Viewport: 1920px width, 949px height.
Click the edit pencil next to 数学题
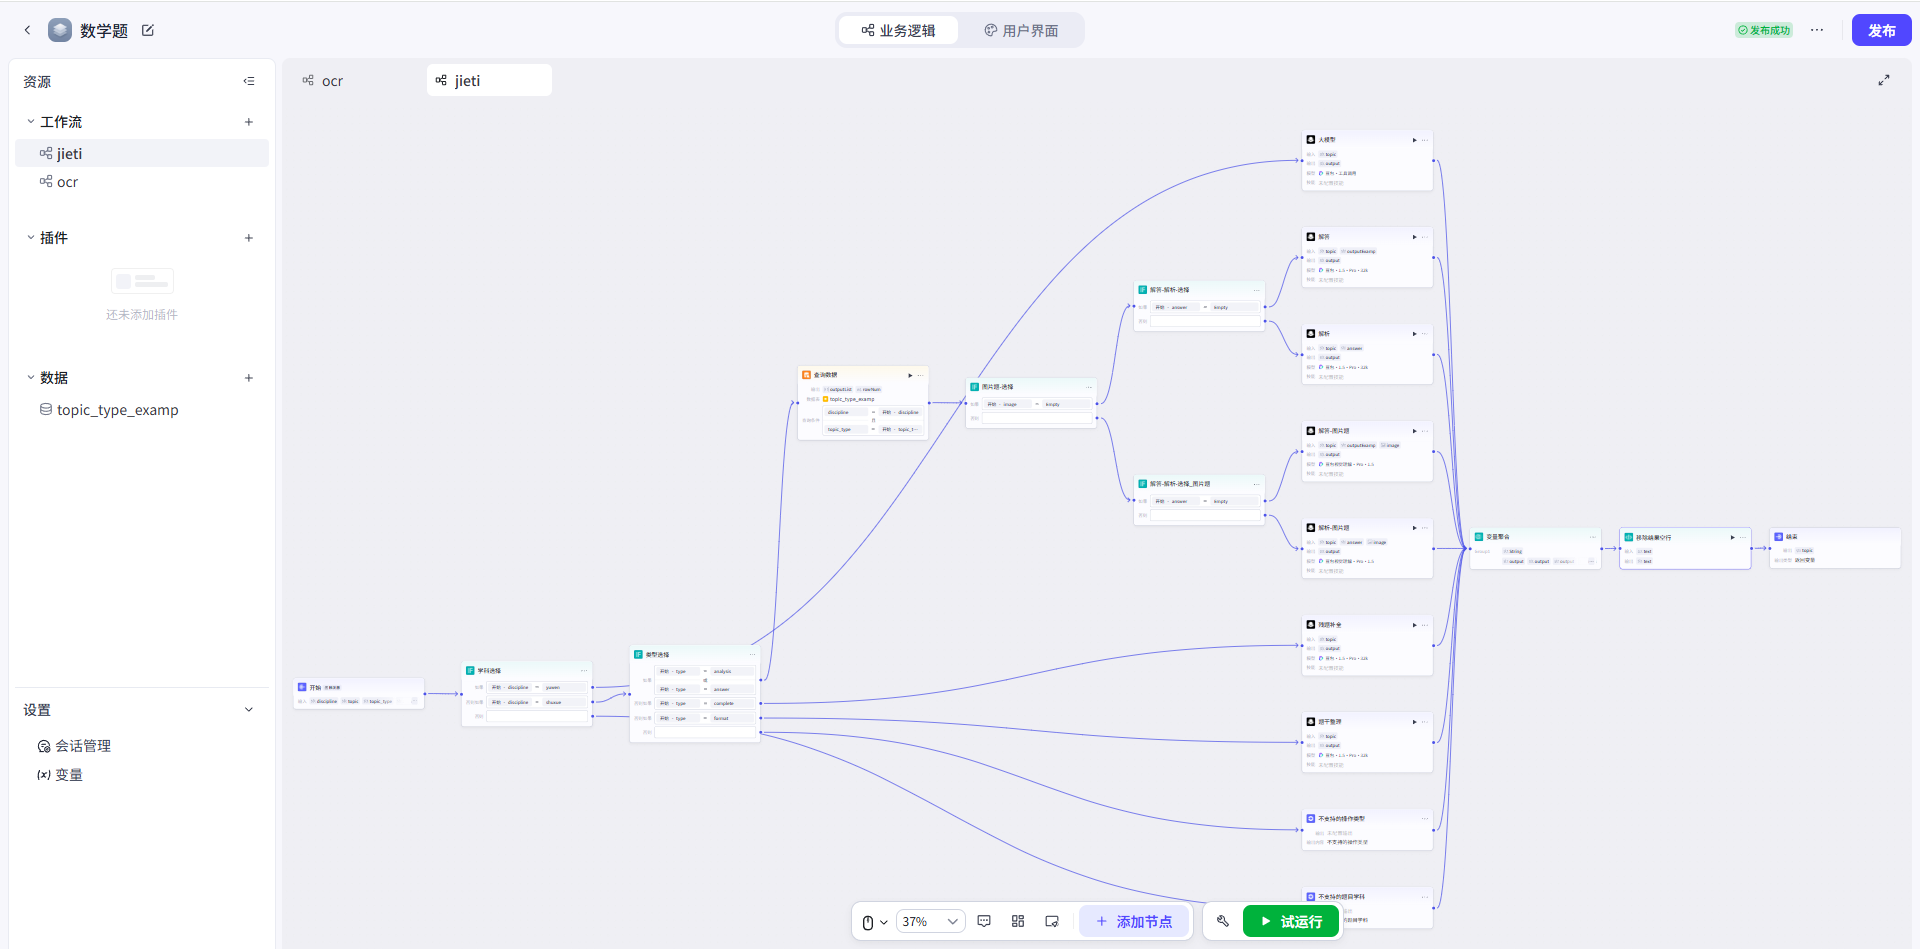[148, 30]
